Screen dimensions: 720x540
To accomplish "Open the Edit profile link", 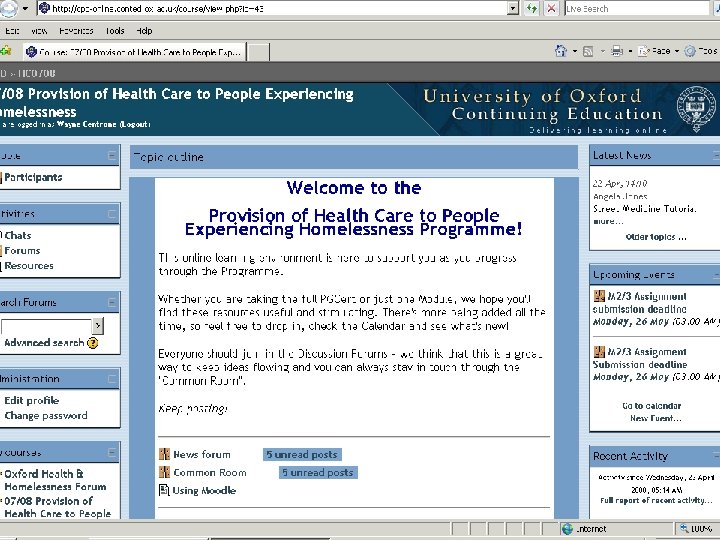I will pyautogui.click(x=32, y=400).
